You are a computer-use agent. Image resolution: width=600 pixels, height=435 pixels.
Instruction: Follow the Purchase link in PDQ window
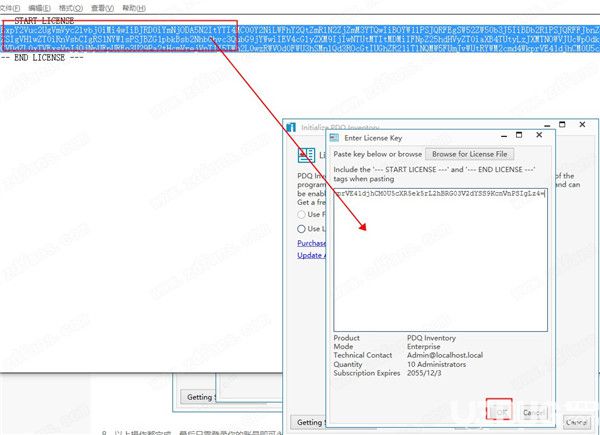click(x=311, y=243)
